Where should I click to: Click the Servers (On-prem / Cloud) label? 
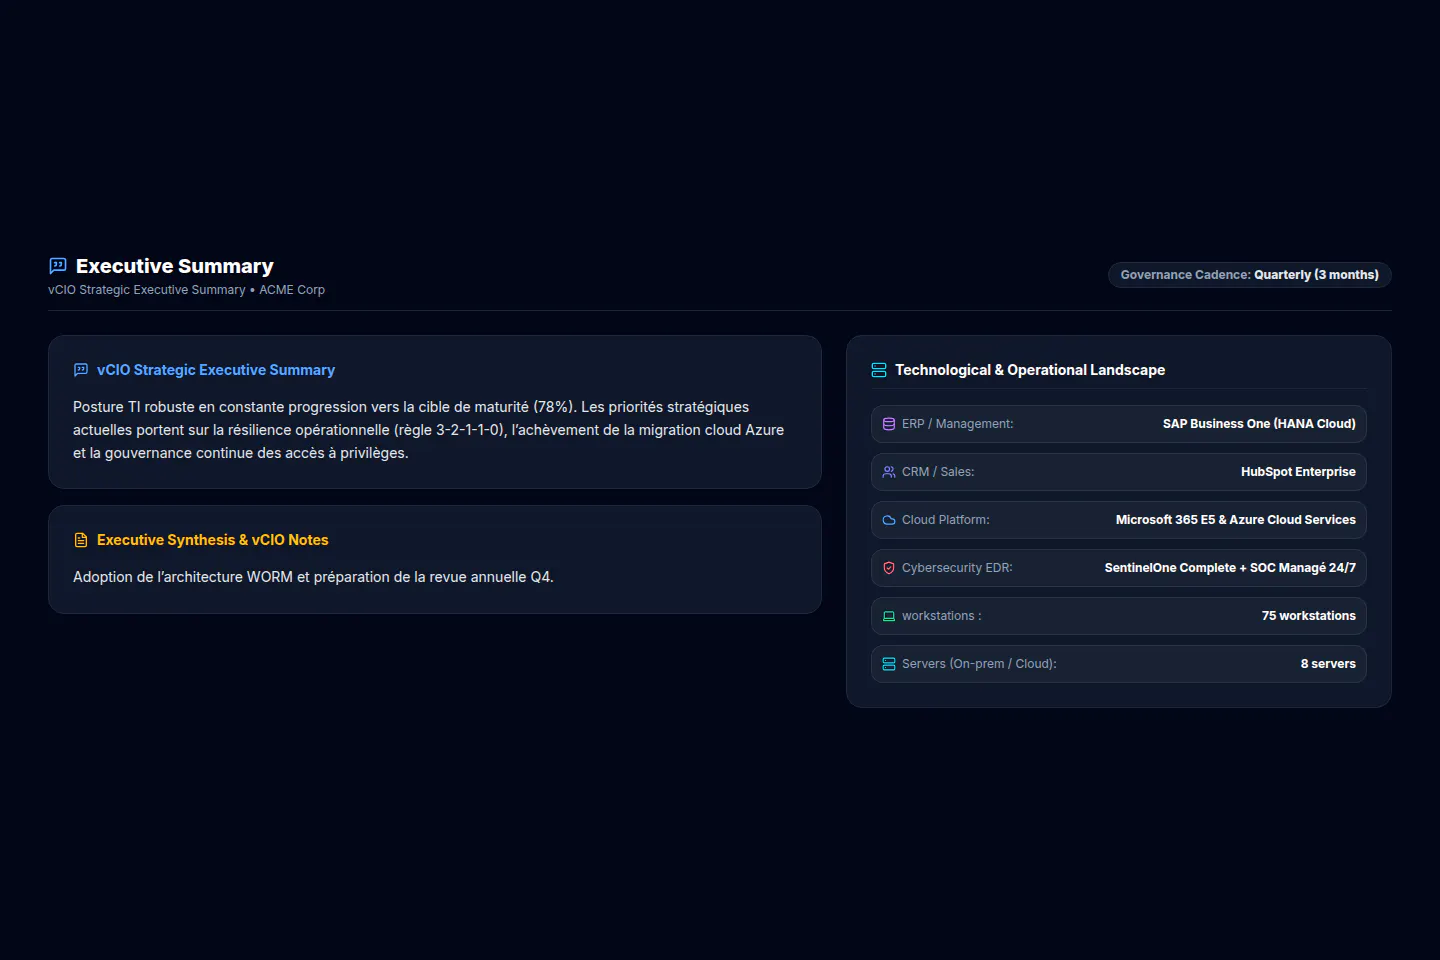[979, 664]
